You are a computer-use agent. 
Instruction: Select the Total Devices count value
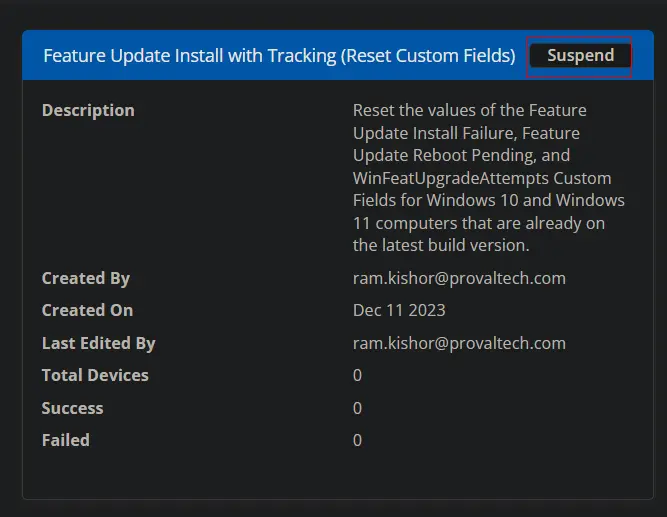pyautogui.click(x=357, y=375)
